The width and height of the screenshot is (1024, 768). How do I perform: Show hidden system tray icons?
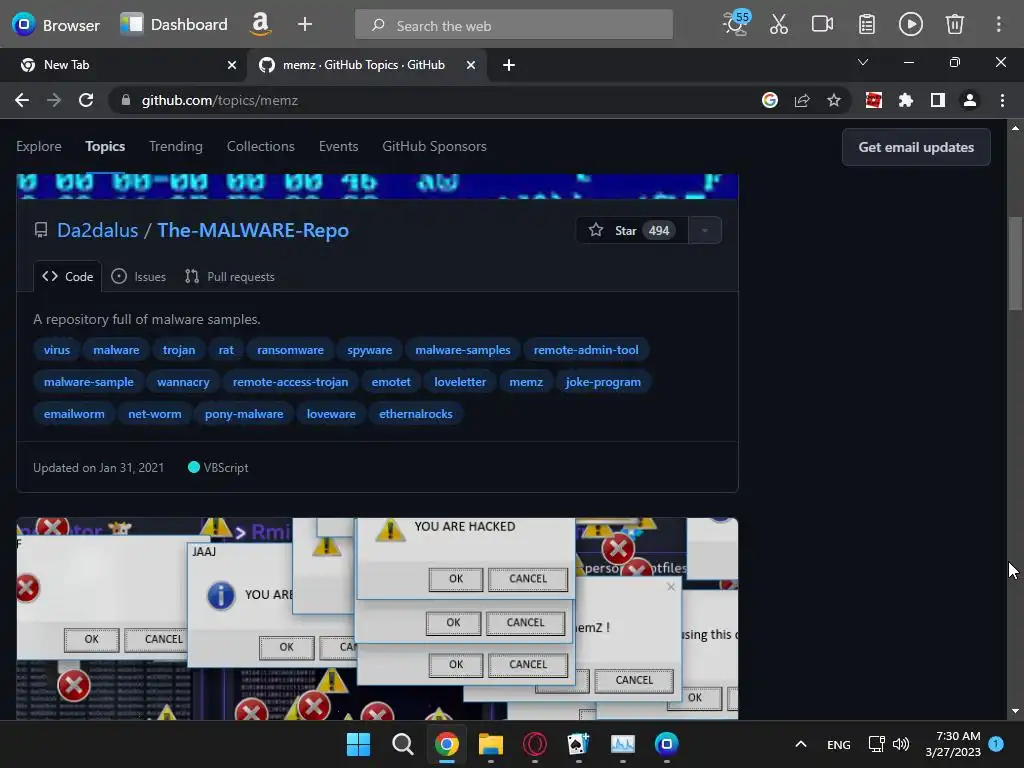(801, 744)
